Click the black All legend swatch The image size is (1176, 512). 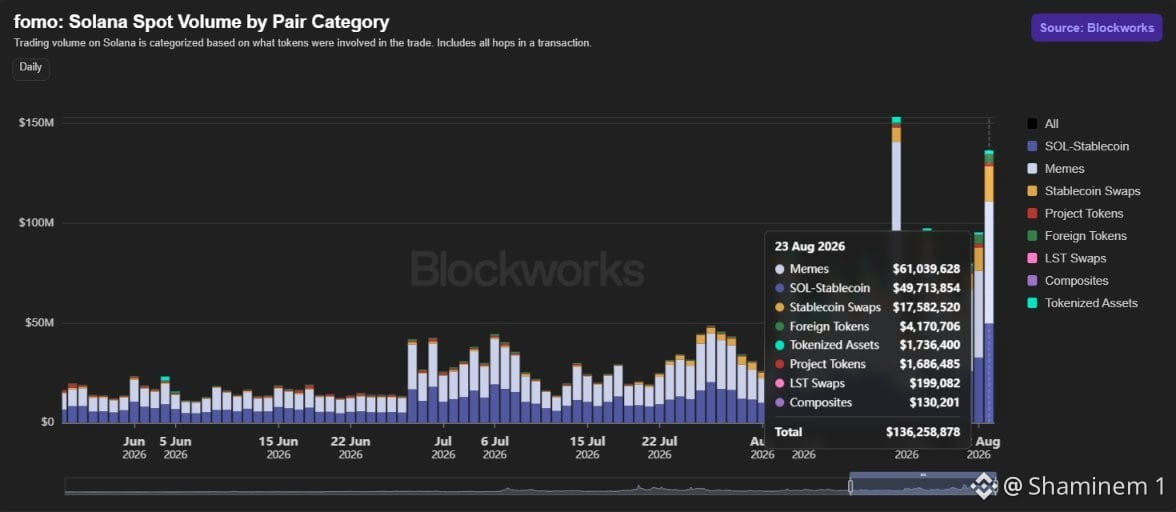pyautogui.click(x=1032, y=124)
